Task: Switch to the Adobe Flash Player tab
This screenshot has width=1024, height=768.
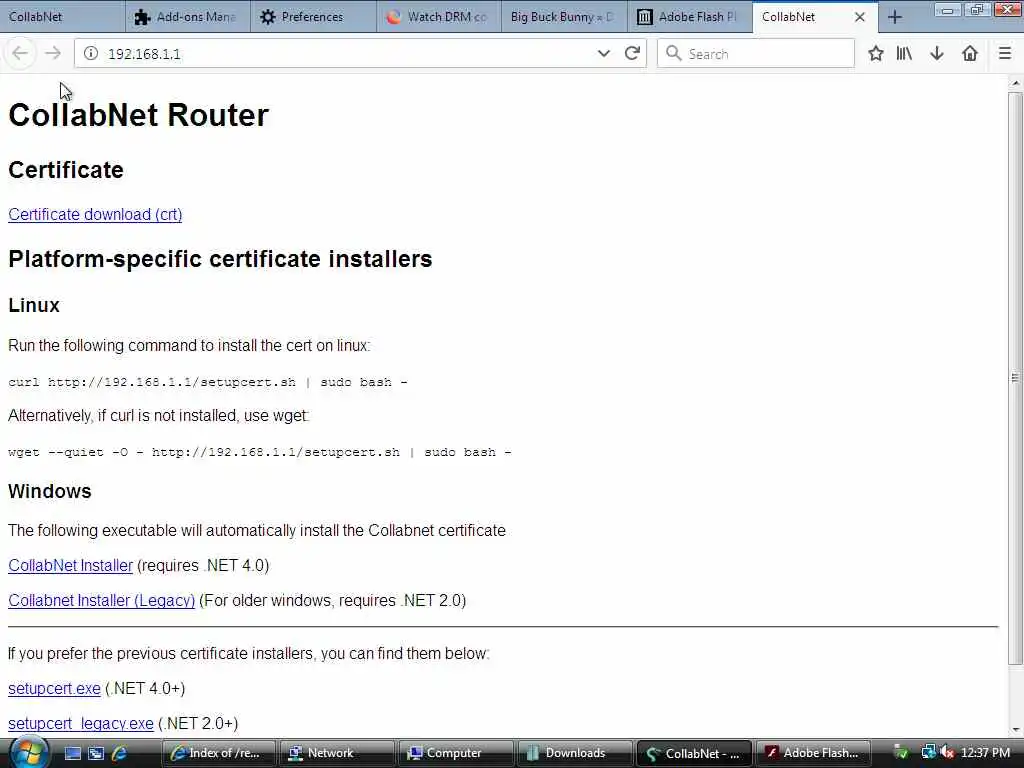Action: [x=690, y=17]
